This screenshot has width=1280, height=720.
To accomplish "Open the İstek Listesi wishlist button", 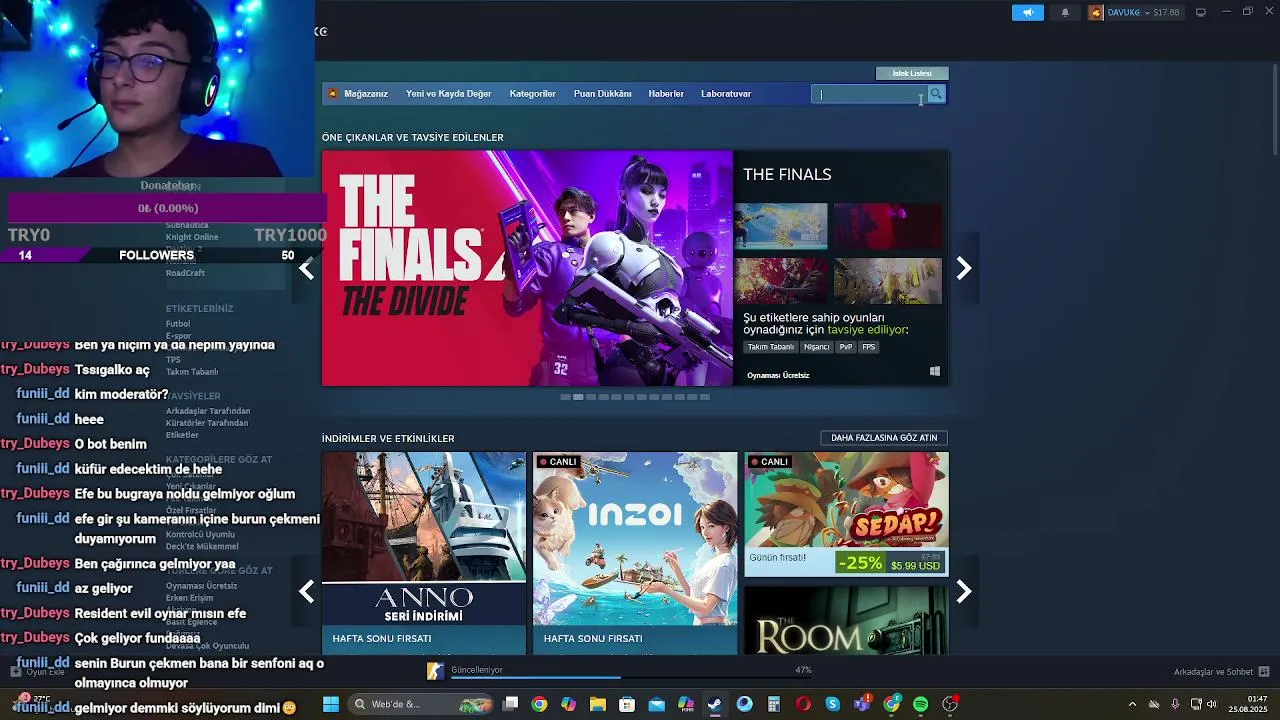I will point(912,73).
